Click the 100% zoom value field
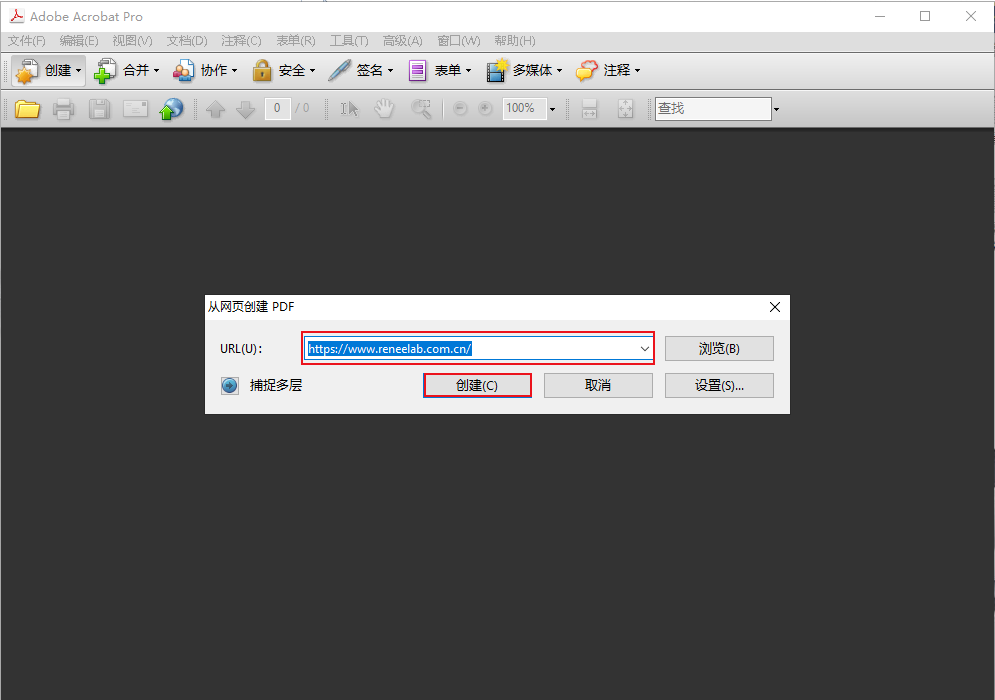995x700 pixels. tap(525, 109)
